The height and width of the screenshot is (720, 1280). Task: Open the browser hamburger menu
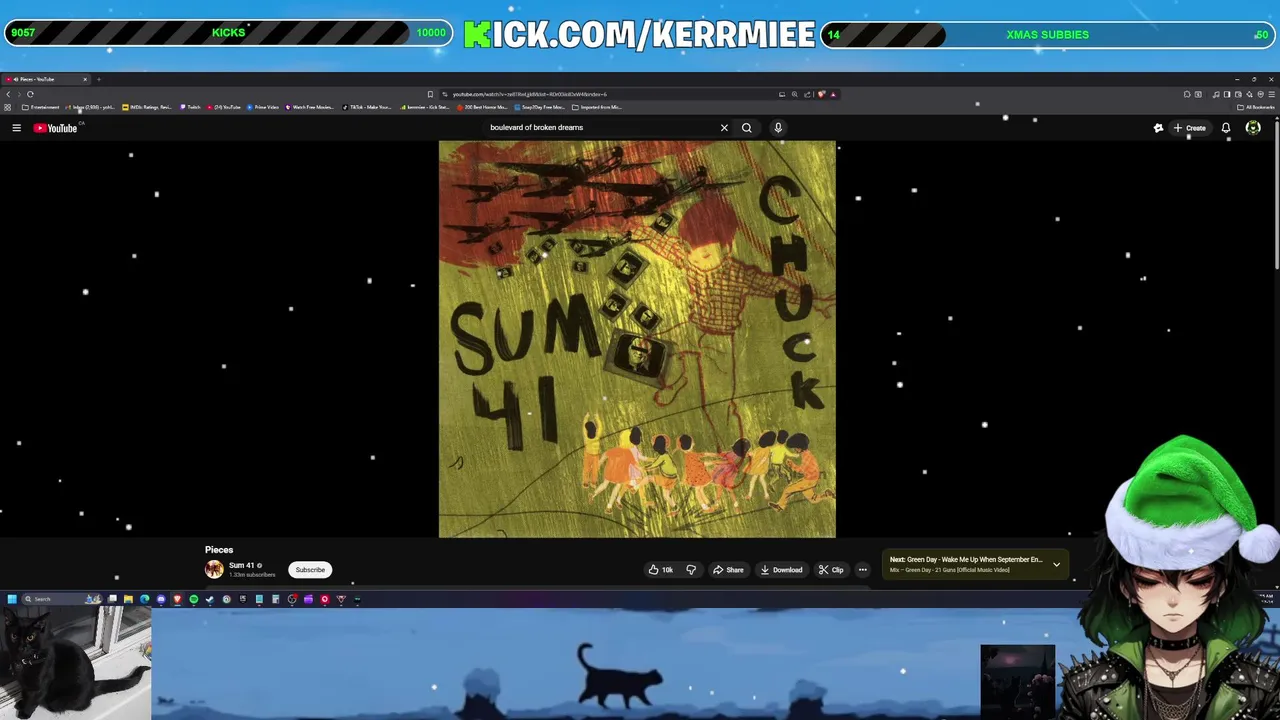pos(1272,94)
